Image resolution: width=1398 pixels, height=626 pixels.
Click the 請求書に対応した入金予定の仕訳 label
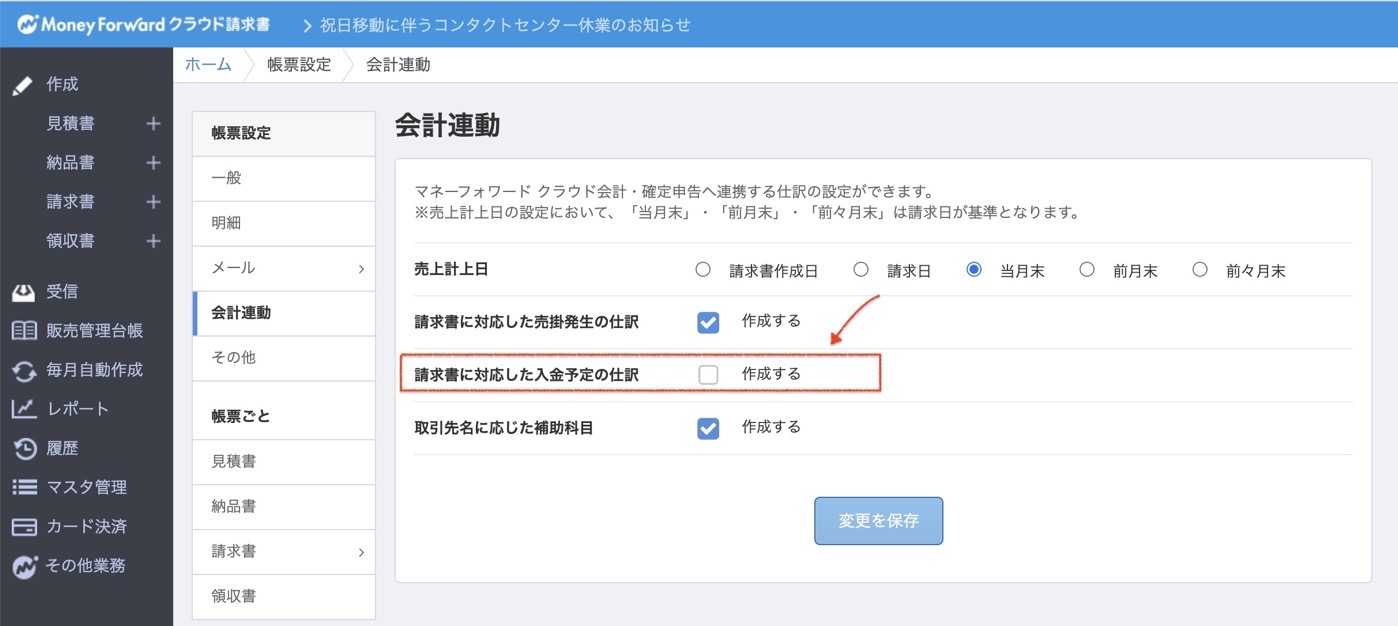coord(526,375)
